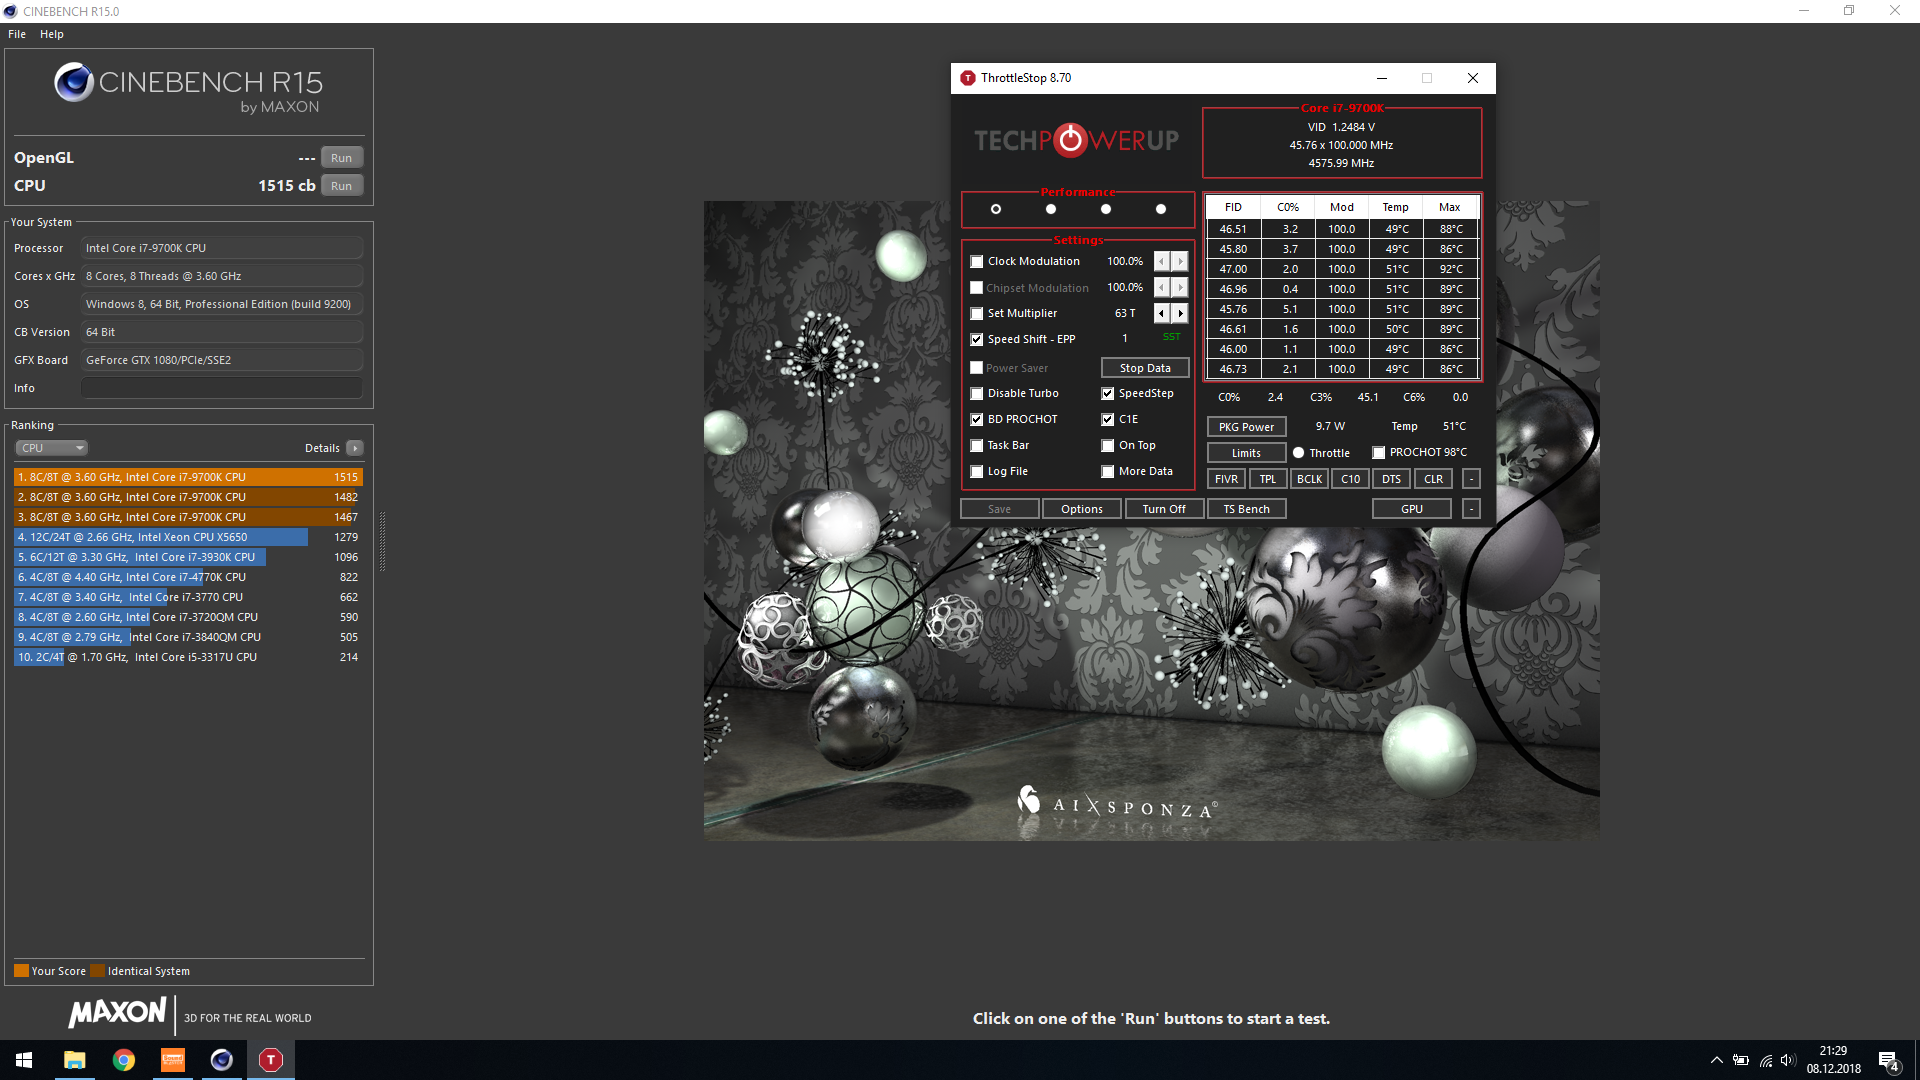
Task: Click the PKG Power button
Action: point(1246,427)
